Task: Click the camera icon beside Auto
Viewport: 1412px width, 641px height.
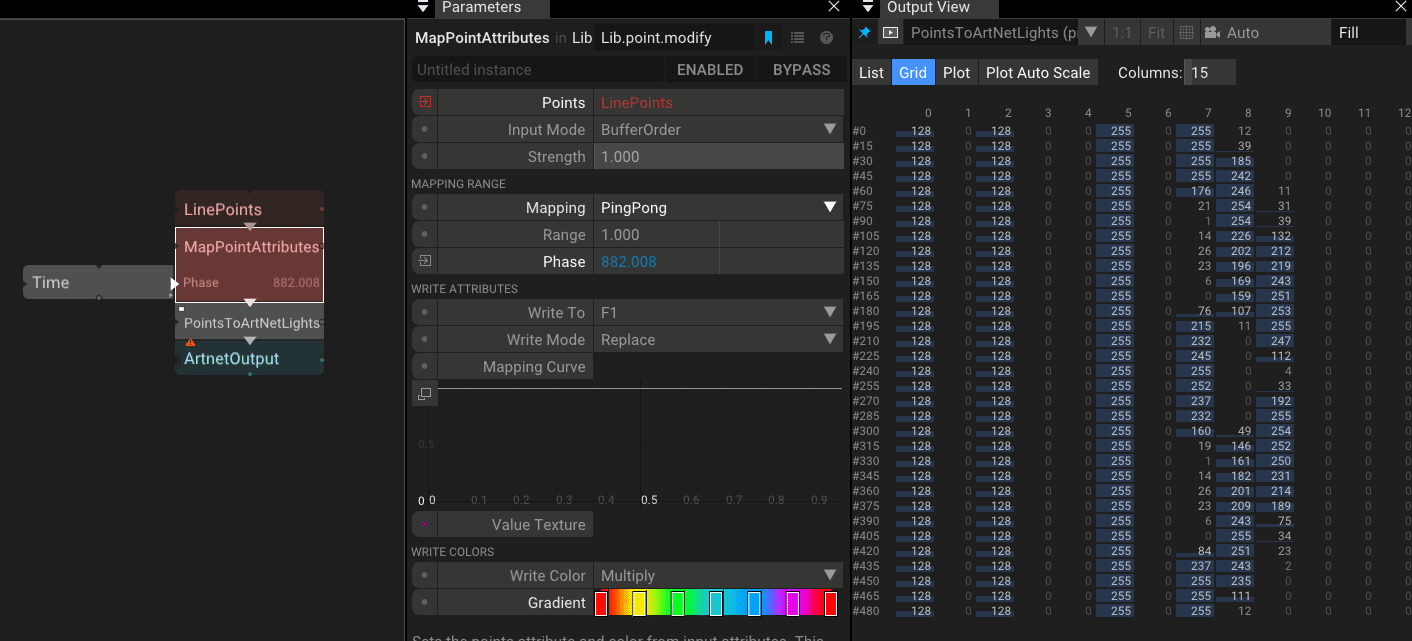Action: (x=1212, y=33)
